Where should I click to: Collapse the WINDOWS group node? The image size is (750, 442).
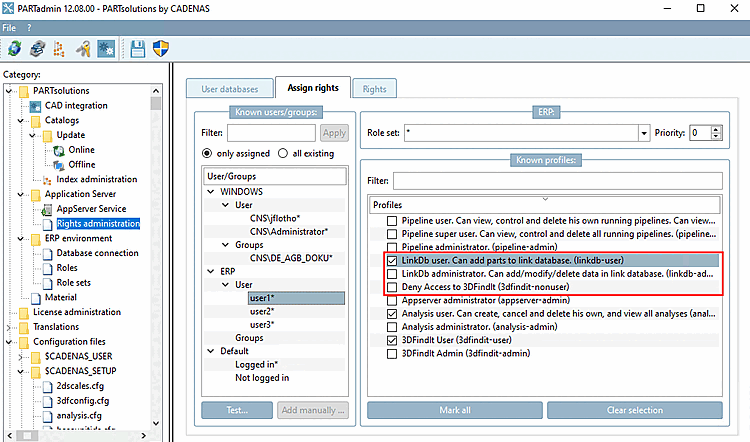point(210,192)
